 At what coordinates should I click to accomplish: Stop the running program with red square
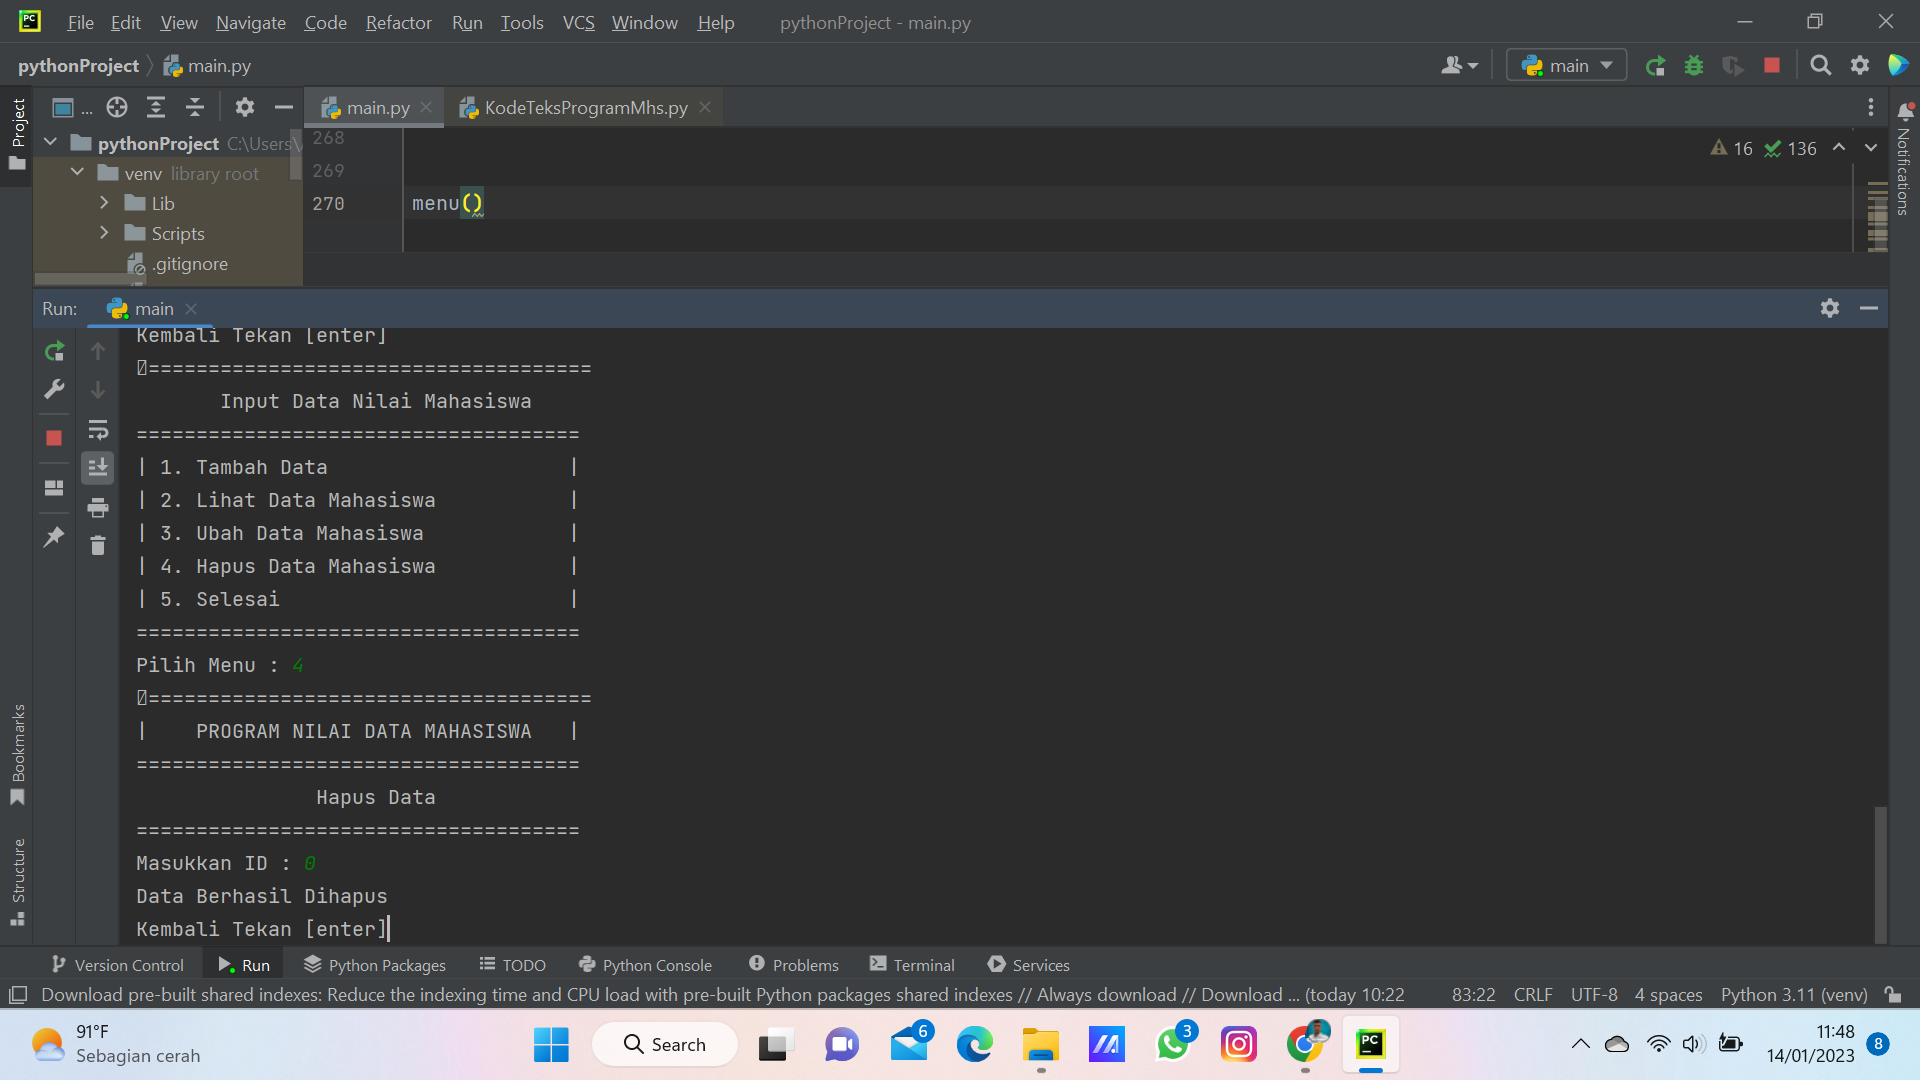point(1772,66)
